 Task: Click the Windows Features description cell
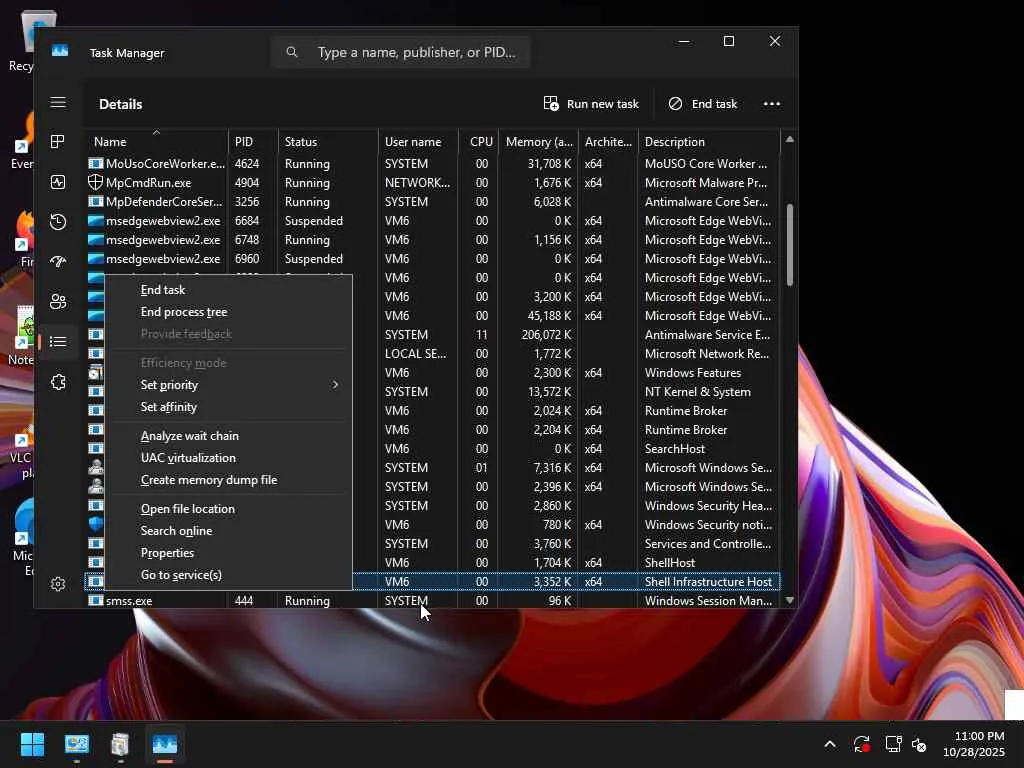[x=692, y=373]
